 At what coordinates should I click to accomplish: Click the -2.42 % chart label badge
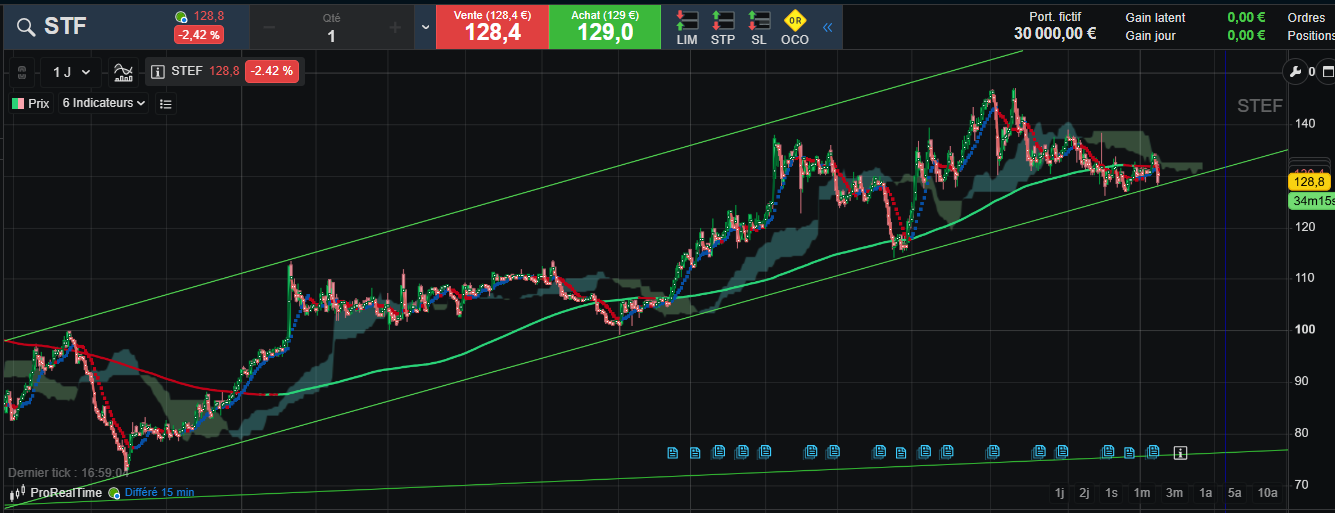[x=272, y=71]
